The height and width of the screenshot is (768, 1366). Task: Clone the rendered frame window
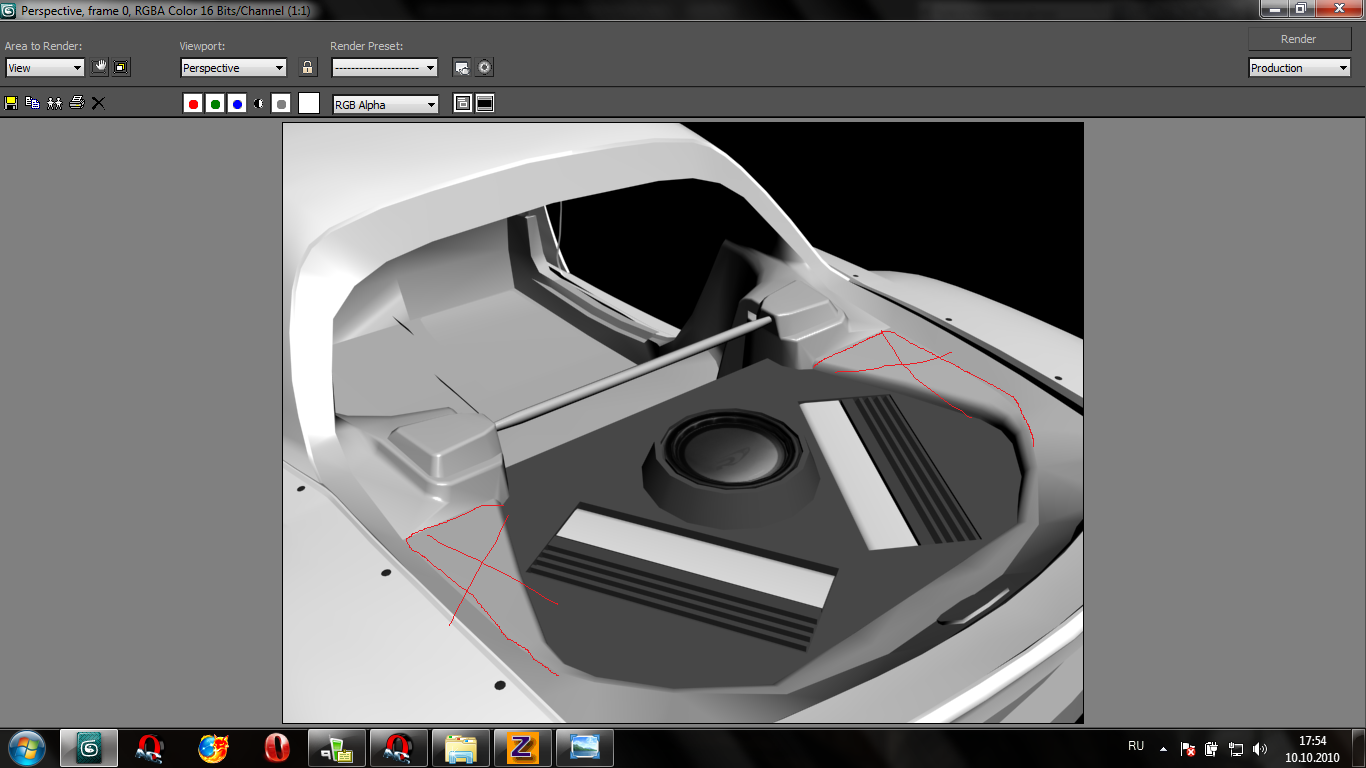pos(54,103)
